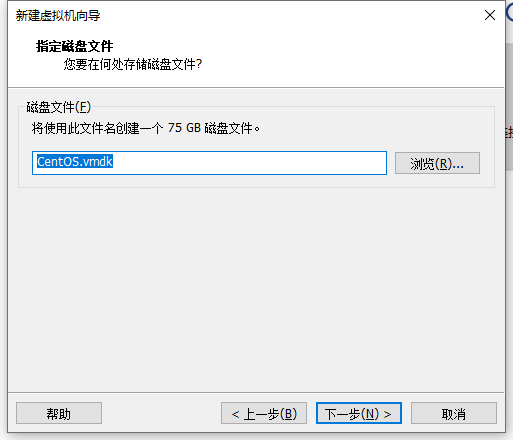This screenshot has height=440, width=513.
Task: Close the 新建虚拟机向导 dialog
Action: tap(490, 15)
